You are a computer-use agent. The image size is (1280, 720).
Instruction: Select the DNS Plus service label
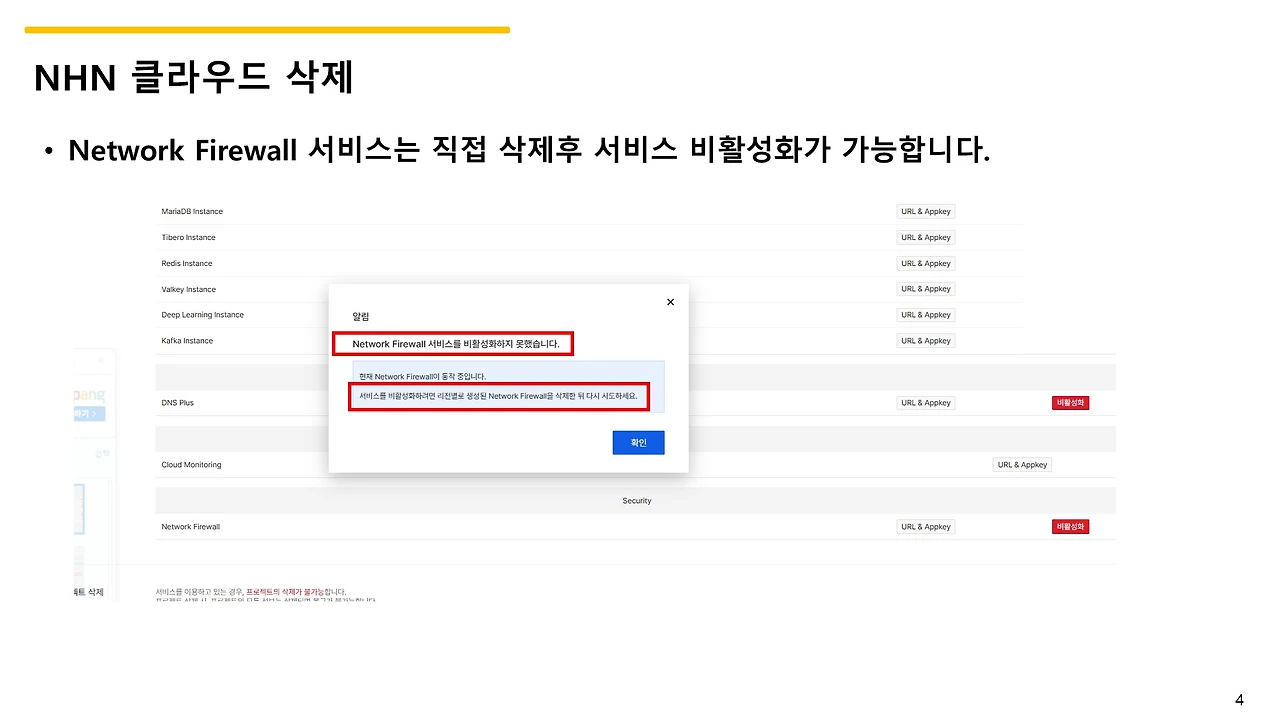tap(177, 403)
